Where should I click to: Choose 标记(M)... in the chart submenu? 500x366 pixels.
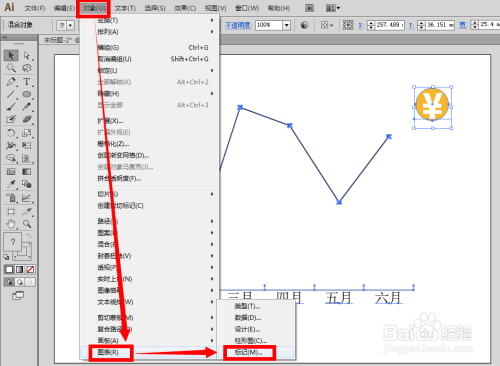[249, 352]
